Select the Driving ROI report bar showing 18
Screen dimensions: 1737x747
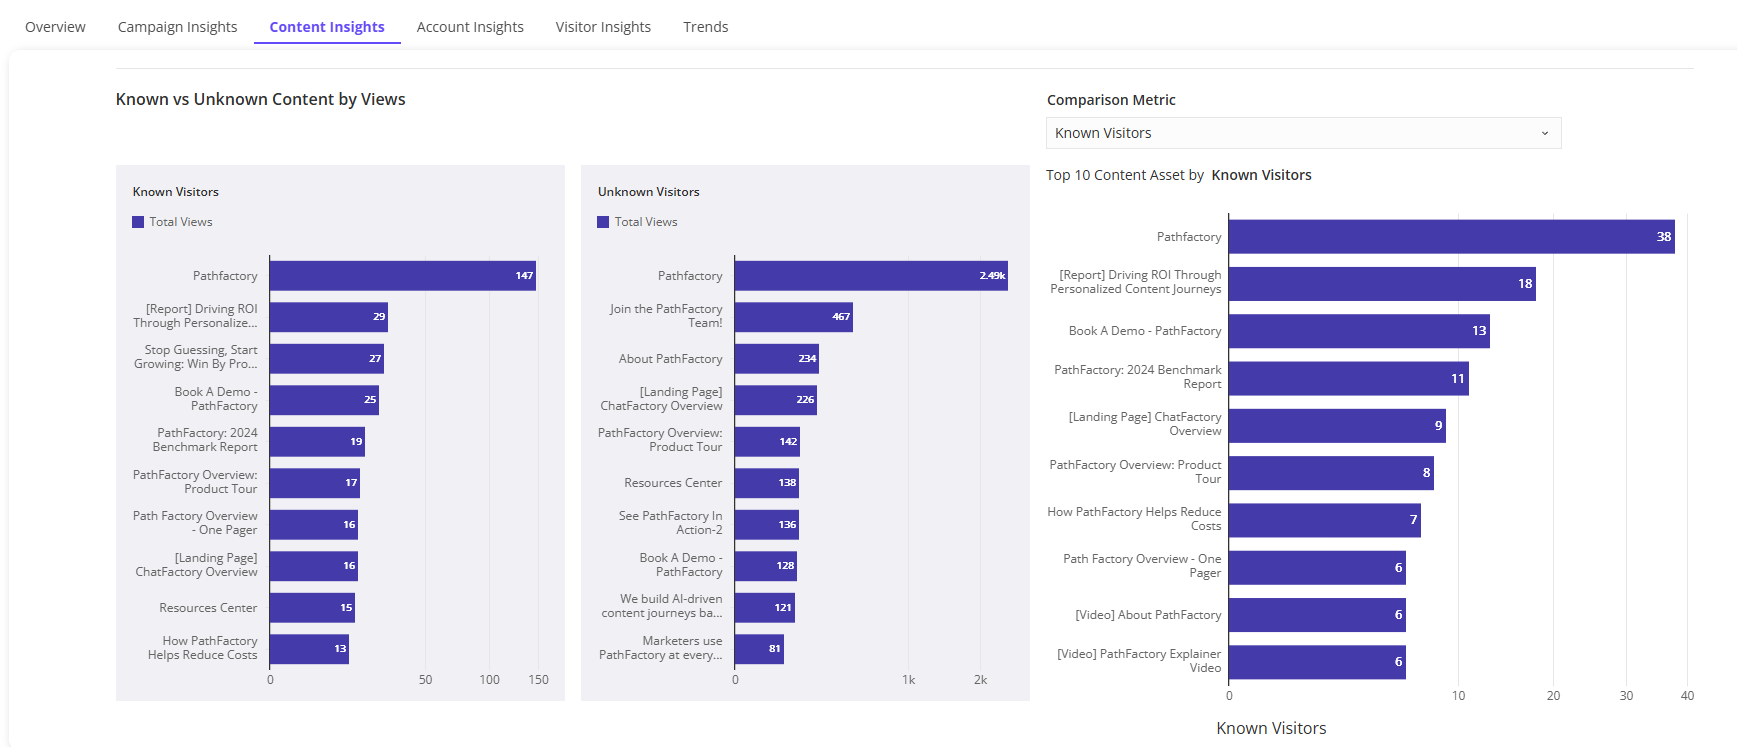1382,284
